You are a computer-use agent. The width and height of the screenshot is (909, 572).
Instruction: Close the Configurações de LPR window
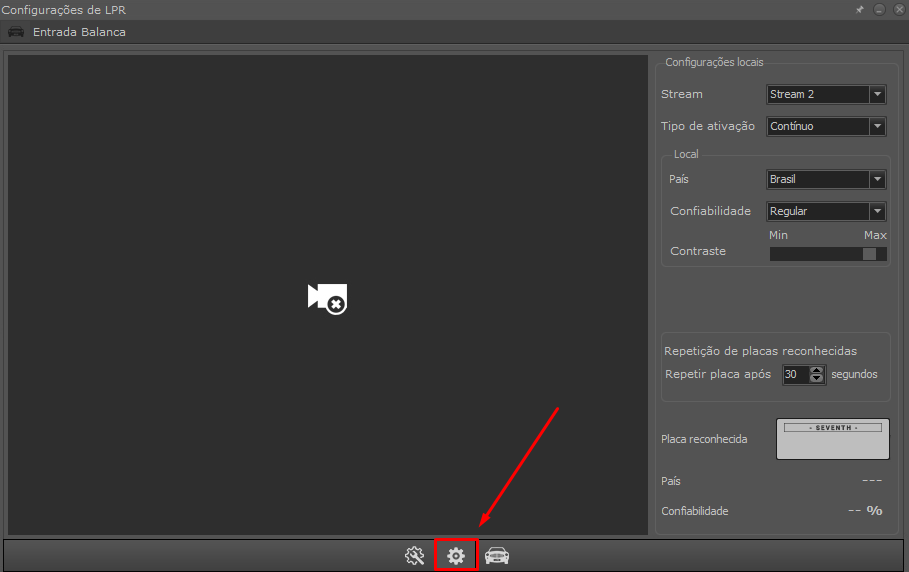[x=898, y=9]
